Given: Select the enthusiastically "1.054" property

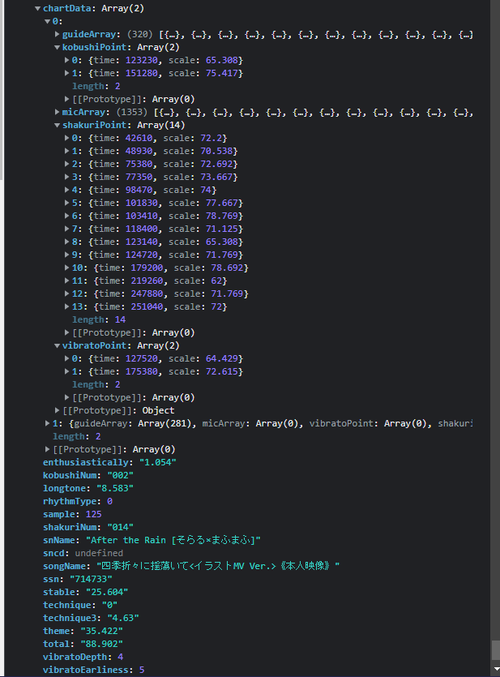Looking at the screenshot, I should click(109, 462).
